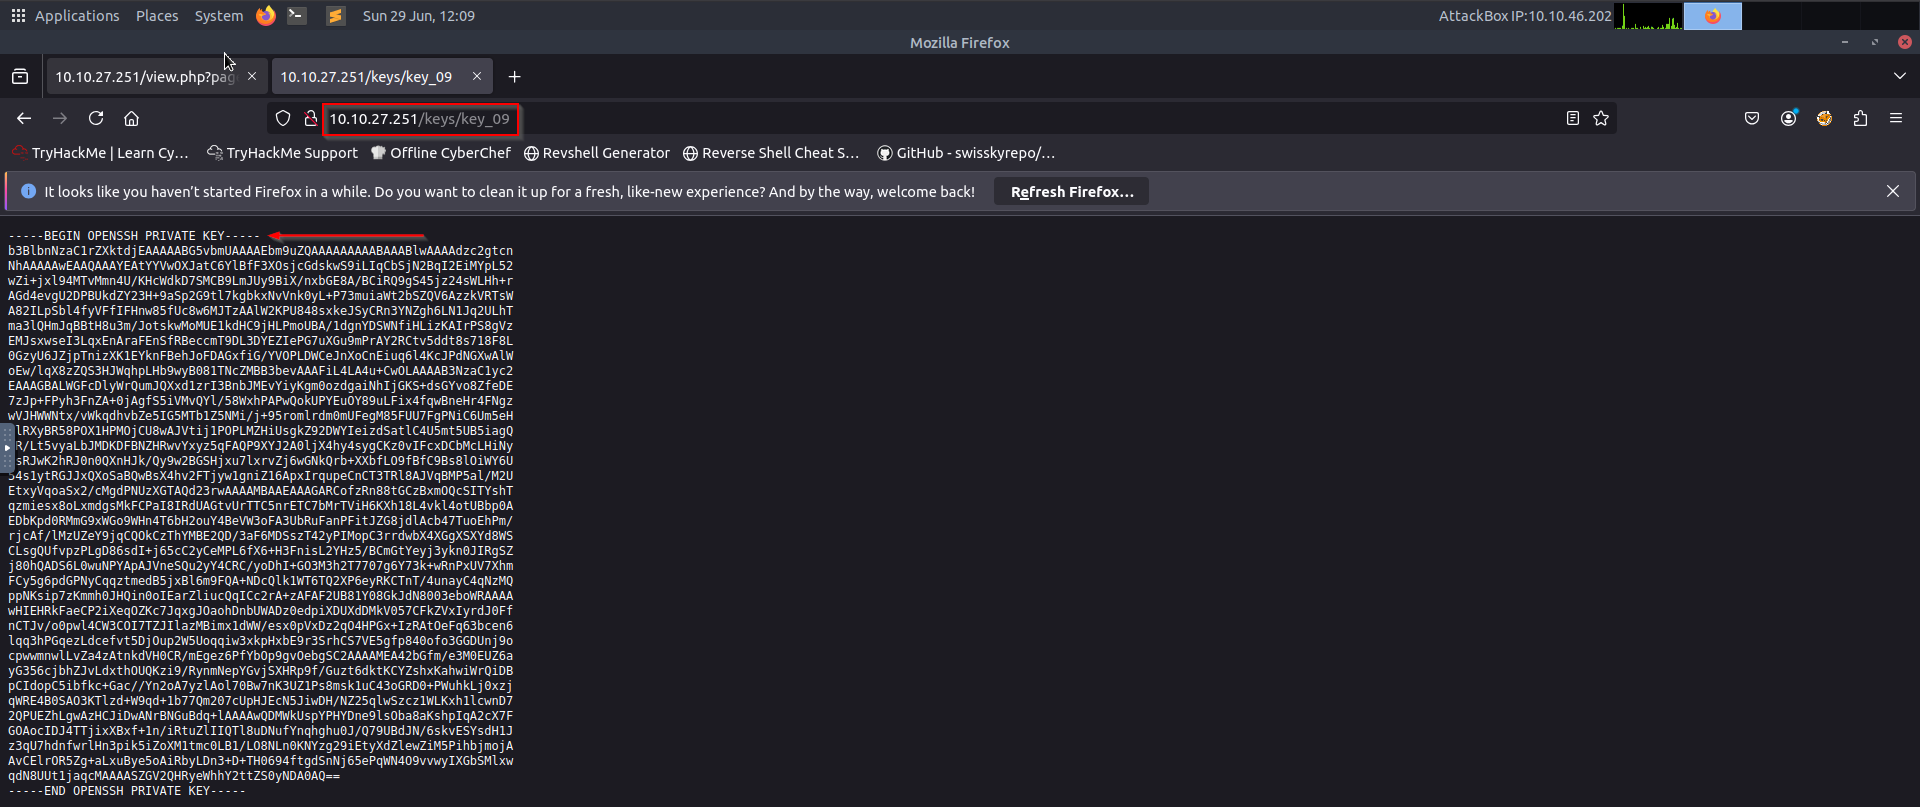This screenshot has height=807, width=1920.
Task: Open the Applications menu
Action: (66, 16)
